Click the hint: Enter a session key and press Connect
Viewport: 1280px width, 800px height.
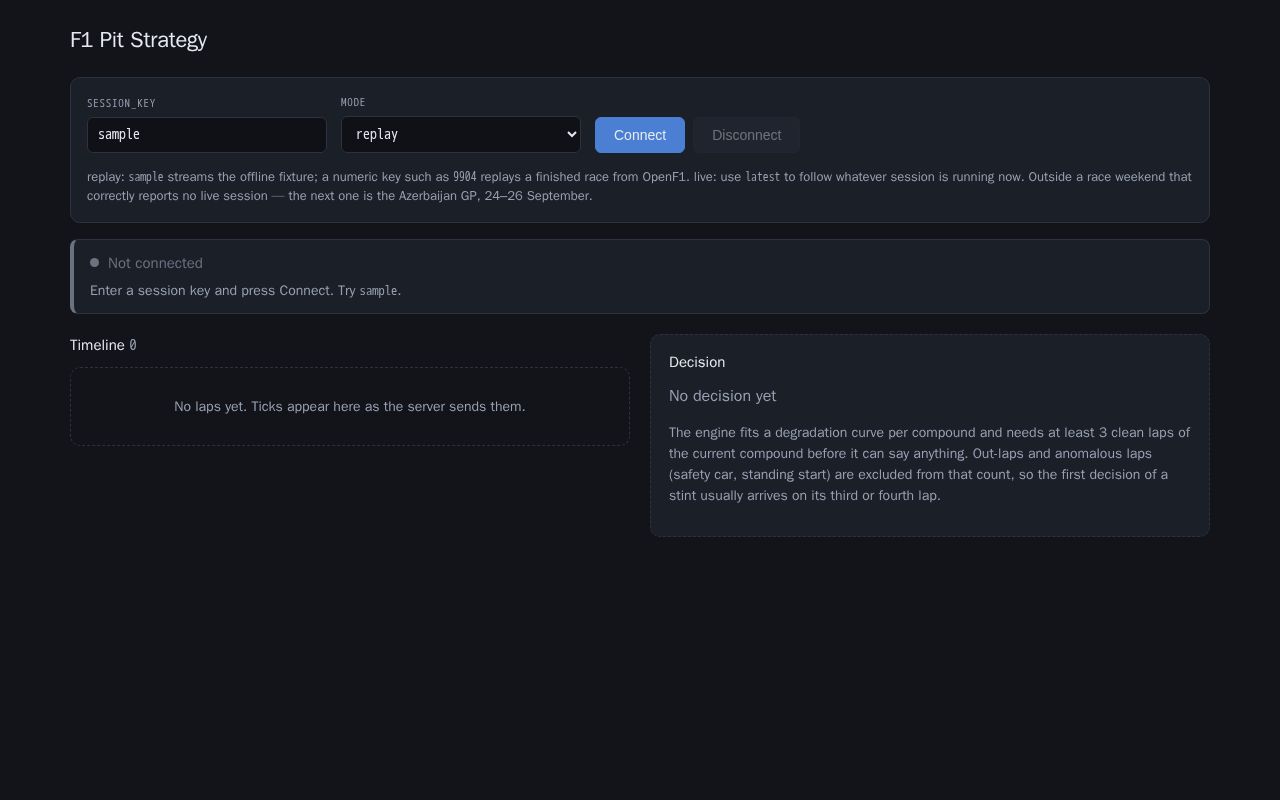click(245, 291)
